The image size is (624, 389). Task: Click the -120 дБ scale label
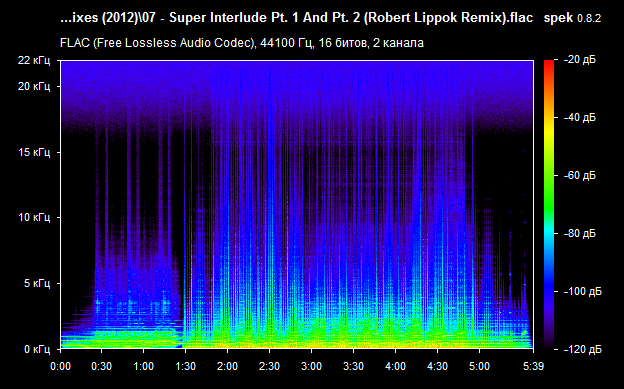(583, 349)
